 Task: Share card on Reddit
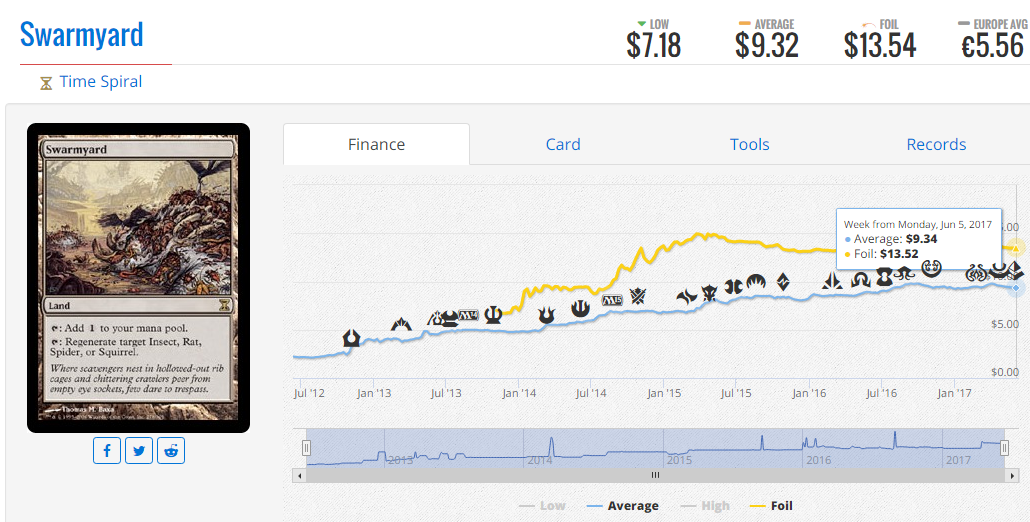171,450
